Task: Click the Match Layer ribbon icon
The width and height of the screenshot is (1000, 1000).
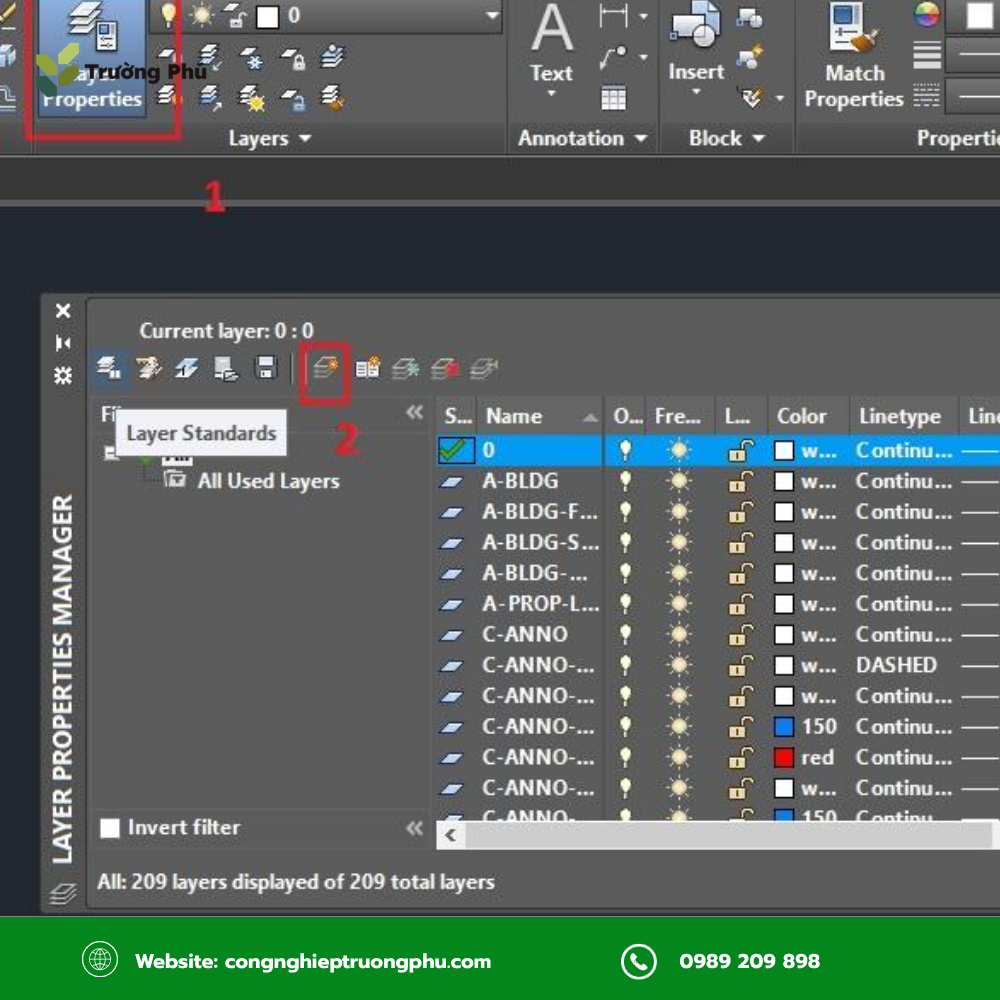Action: tap(332, 98)
